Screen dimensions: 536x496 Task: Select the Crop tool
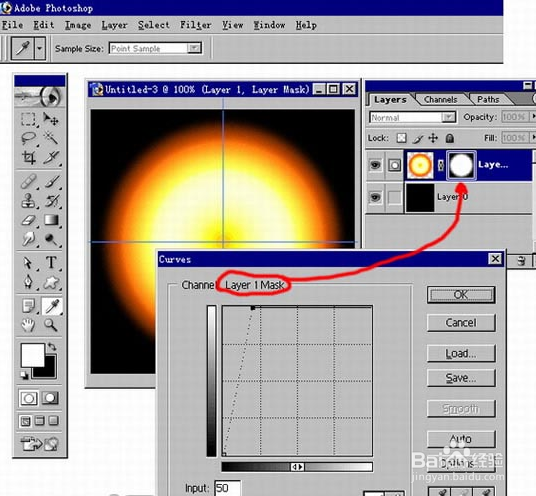coord(28,158)
